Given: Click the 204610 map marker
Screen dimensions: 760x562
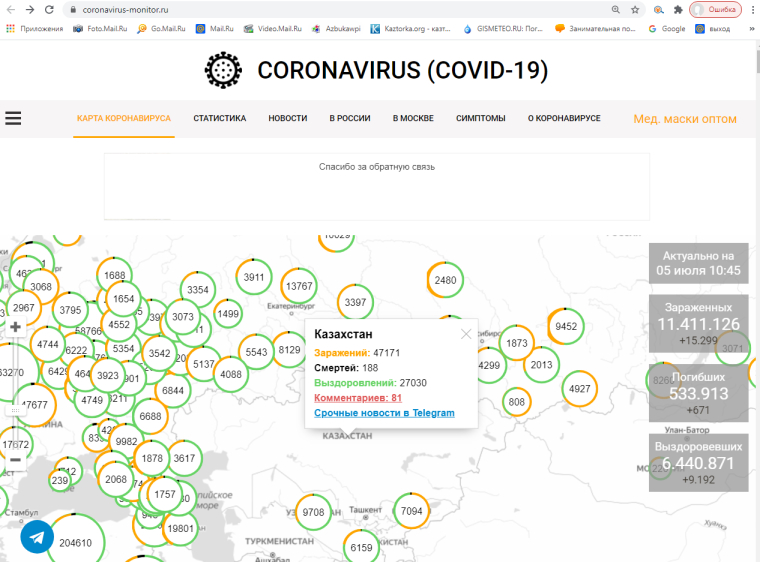Looking at the screenshot, I should [x=75, y=542].
